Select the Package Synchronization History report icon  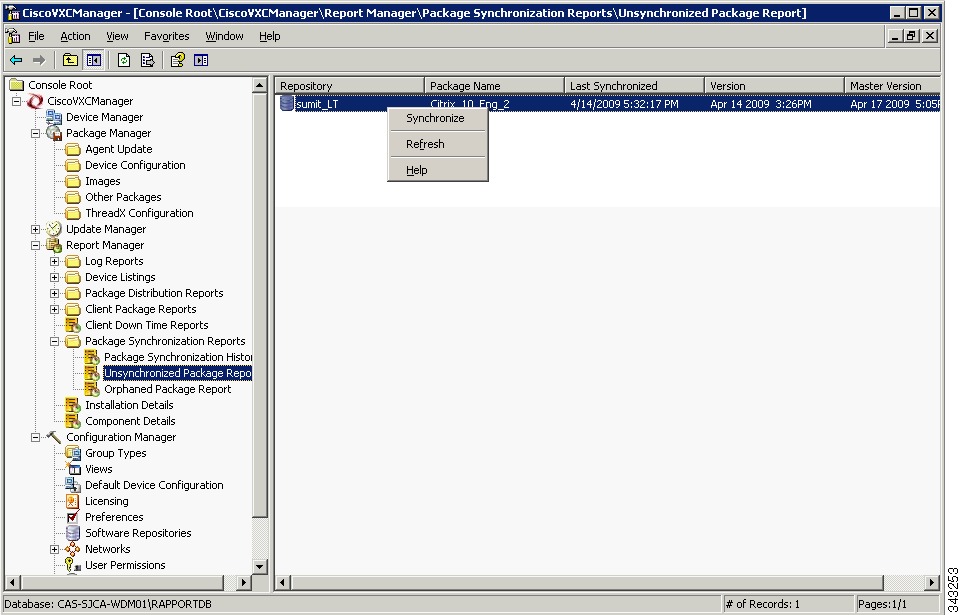pyautogui.click(x=92, y=357)
